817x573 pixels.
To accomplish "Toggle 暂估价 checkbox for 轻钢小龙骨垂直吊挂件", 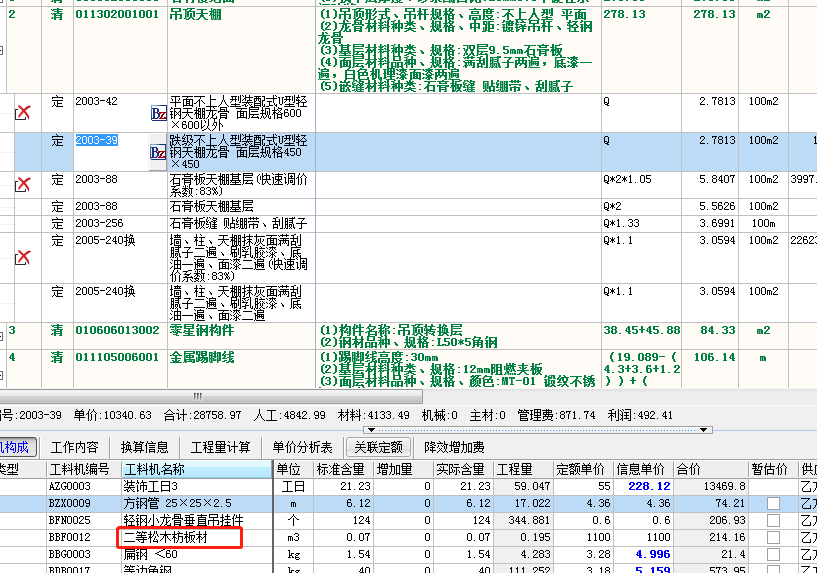I will pyautogui.click(x=773, y=520).
